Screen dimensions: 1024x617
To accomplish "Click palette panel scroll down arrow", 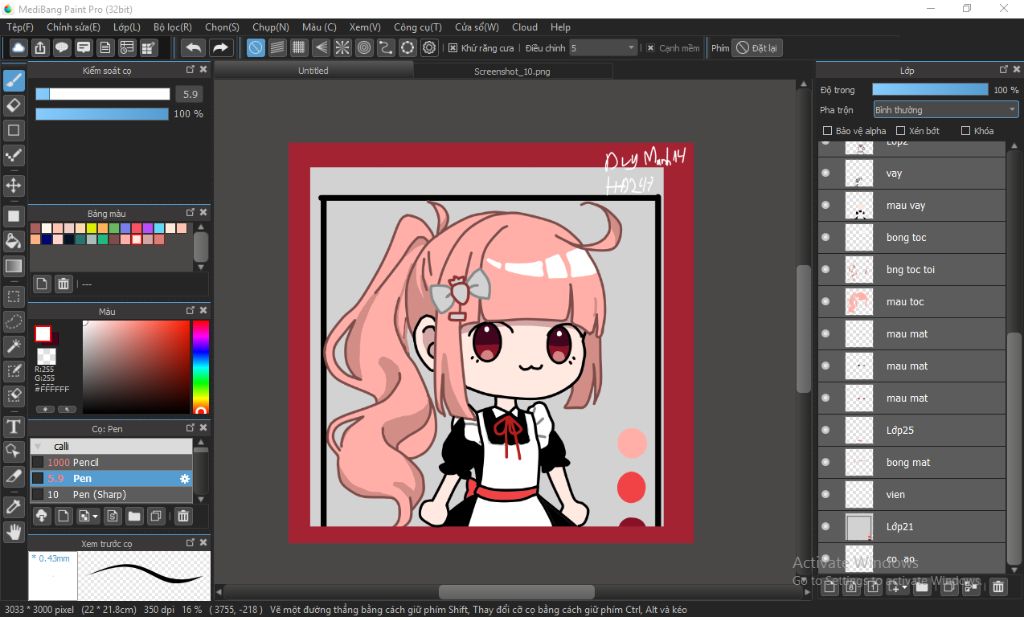I will click(x=201, y=267).
